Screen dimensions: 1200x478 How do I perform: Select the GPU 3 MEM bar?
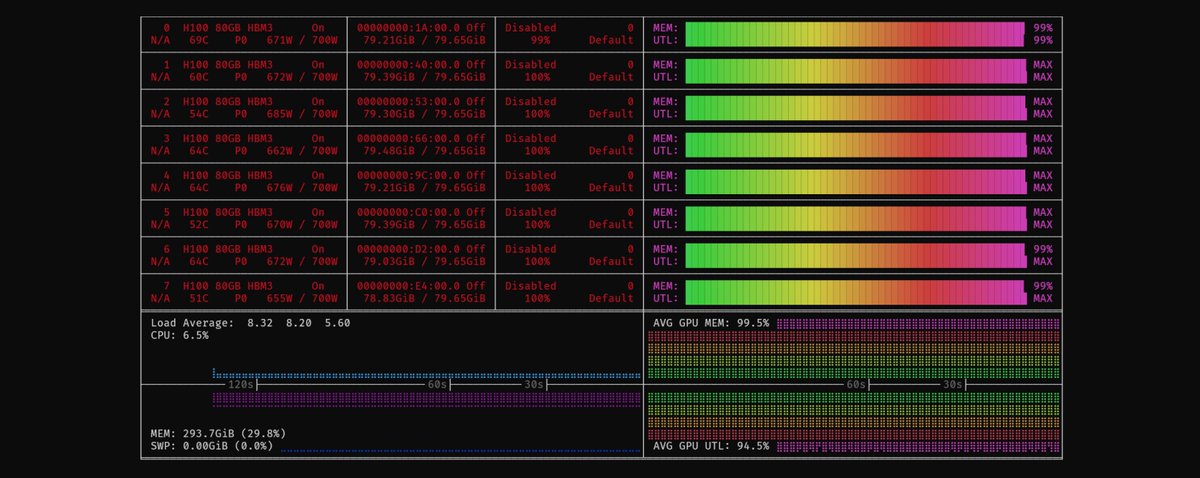click(x=855, y=139)
